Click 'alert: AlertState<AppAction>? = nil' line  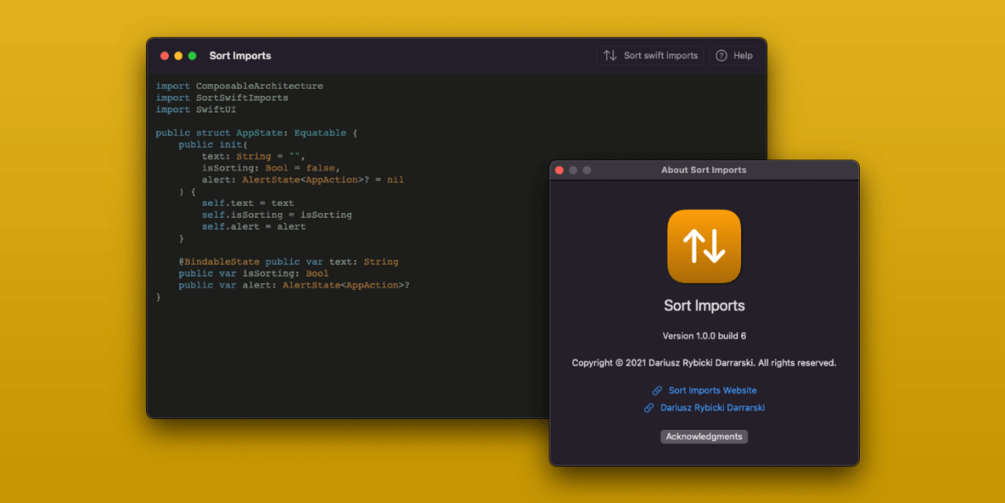point(303,179)
